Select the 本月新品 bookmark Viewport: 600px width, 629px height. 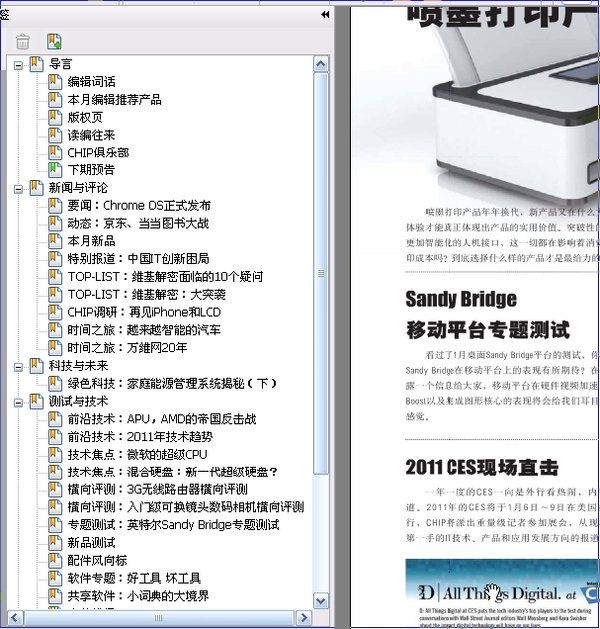tap(91, 241)
